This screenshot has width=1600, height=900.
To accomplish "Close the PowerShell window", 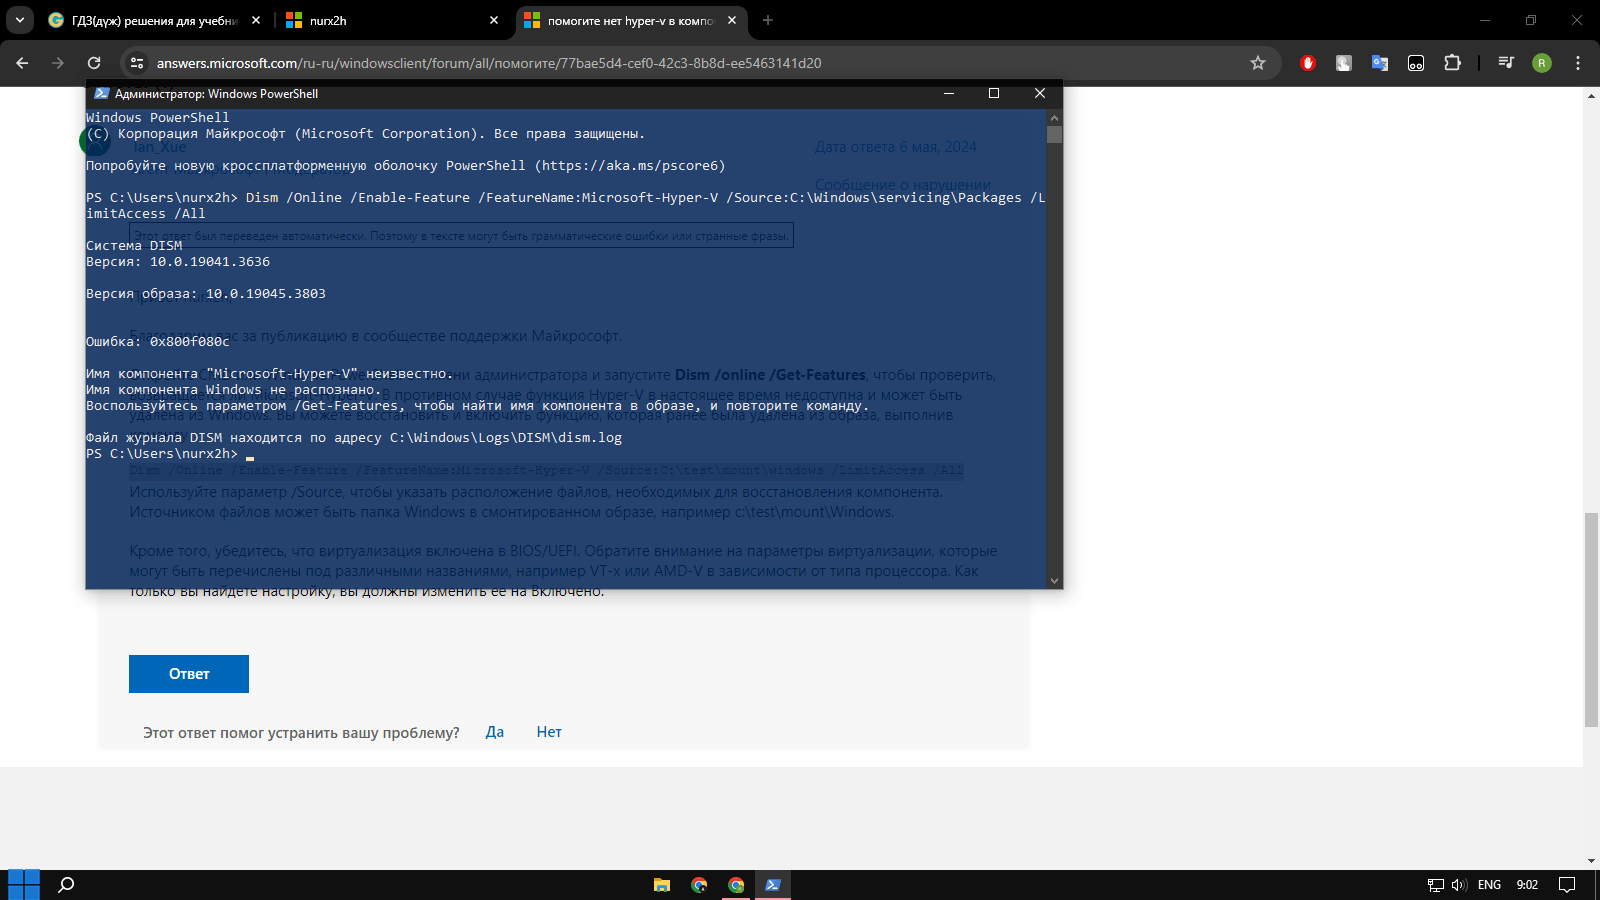I will point(1040,93).
